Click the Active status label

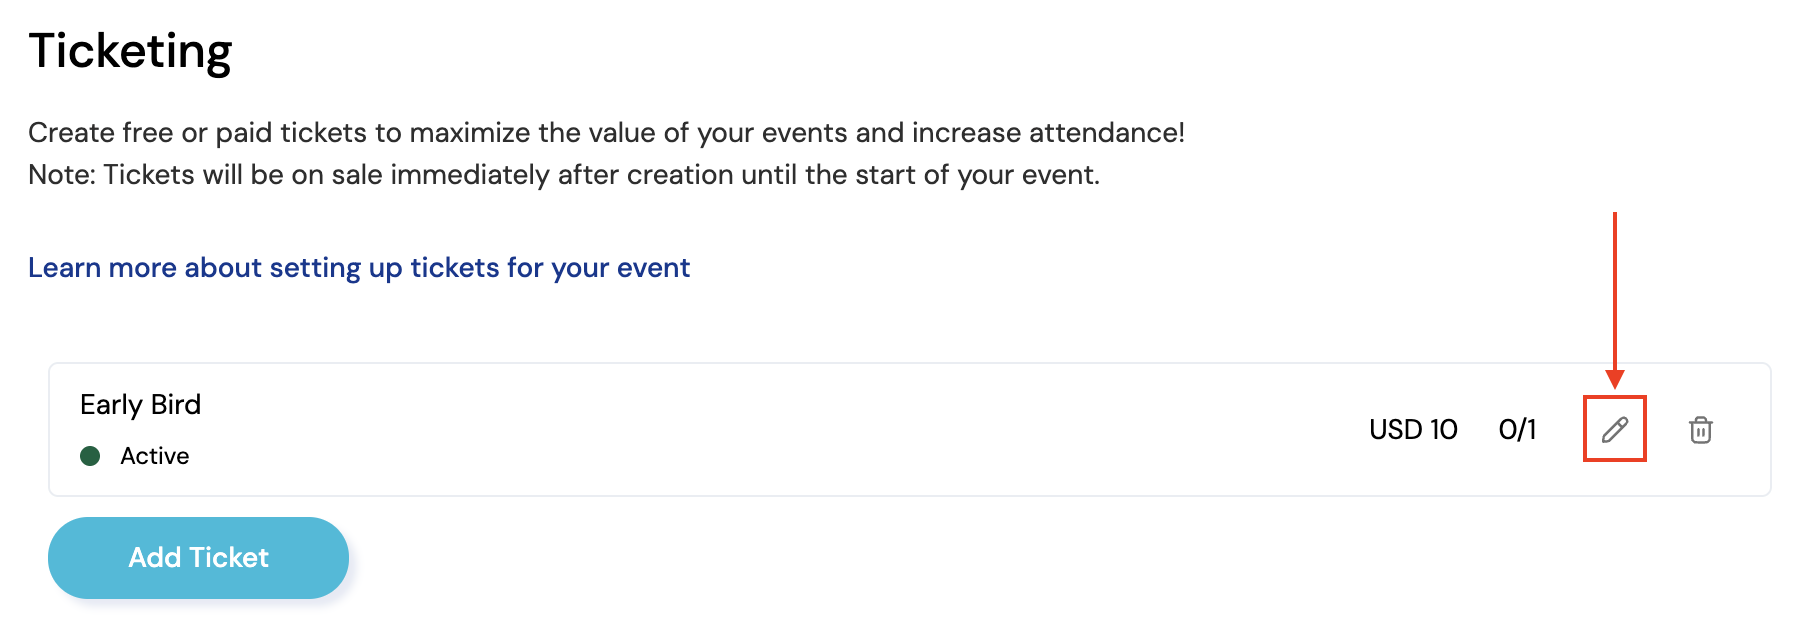coord(155,456)
